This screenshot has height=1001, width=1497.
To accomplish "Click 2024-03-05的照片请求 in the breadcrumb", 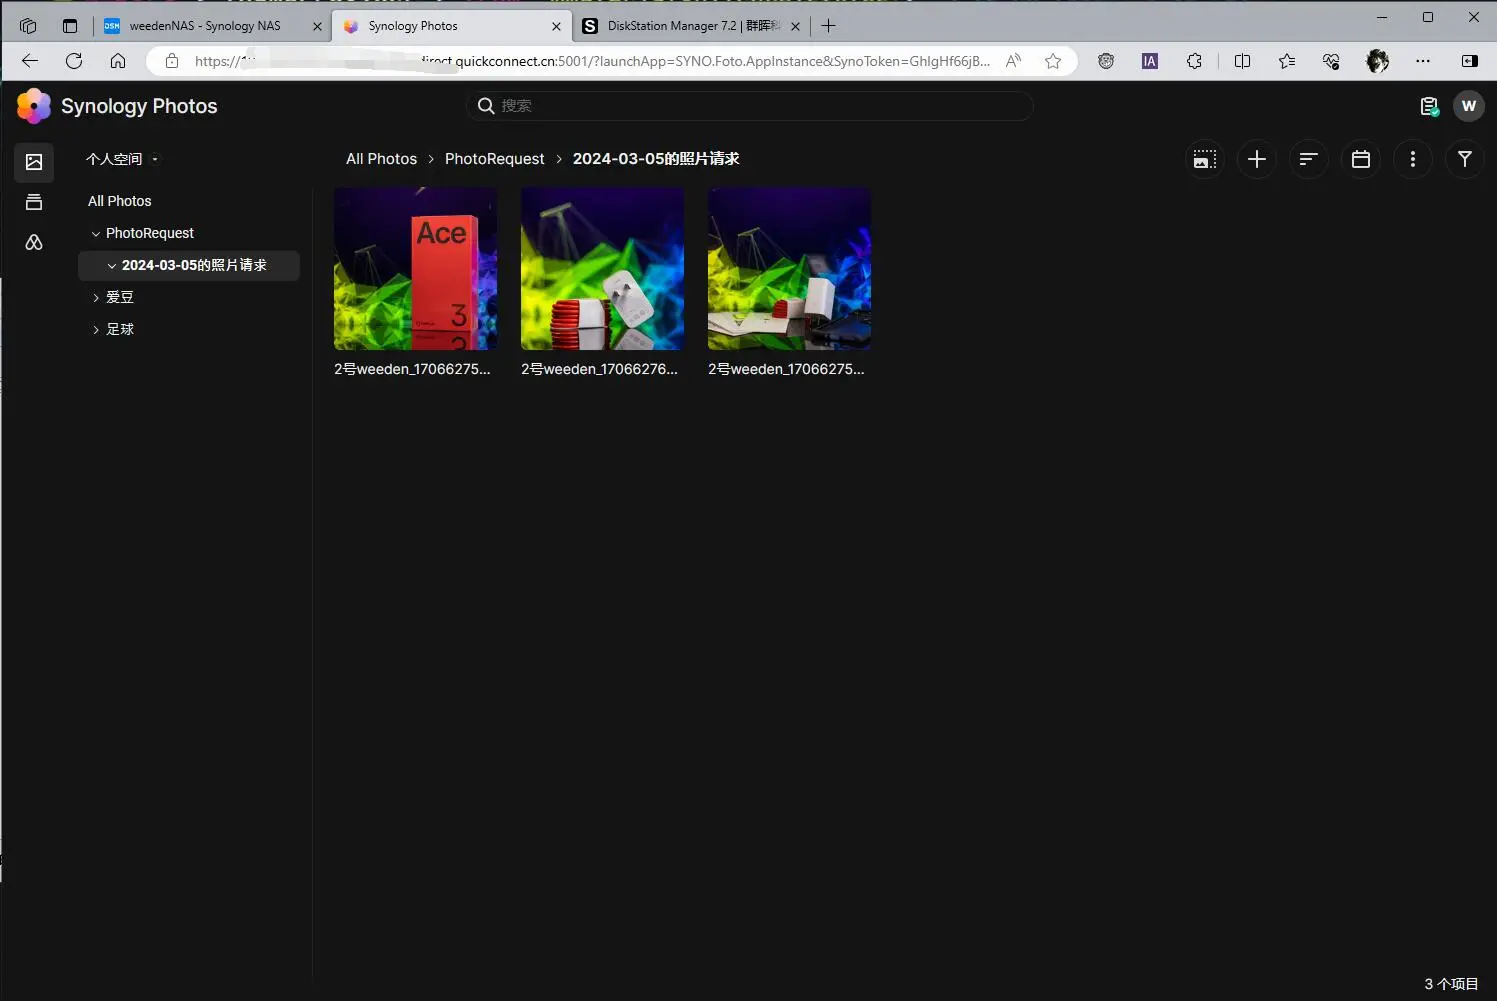I will [656, 159].
